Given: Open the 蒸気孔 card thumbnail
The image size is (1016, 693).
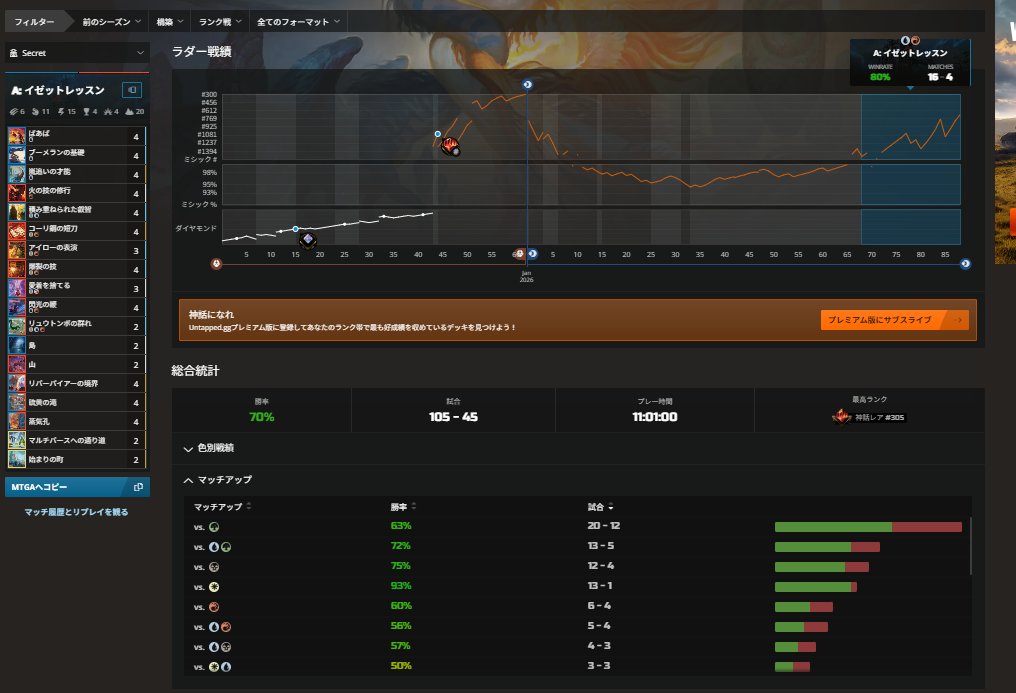Looking at the screenshot, I should click(16, 421).
